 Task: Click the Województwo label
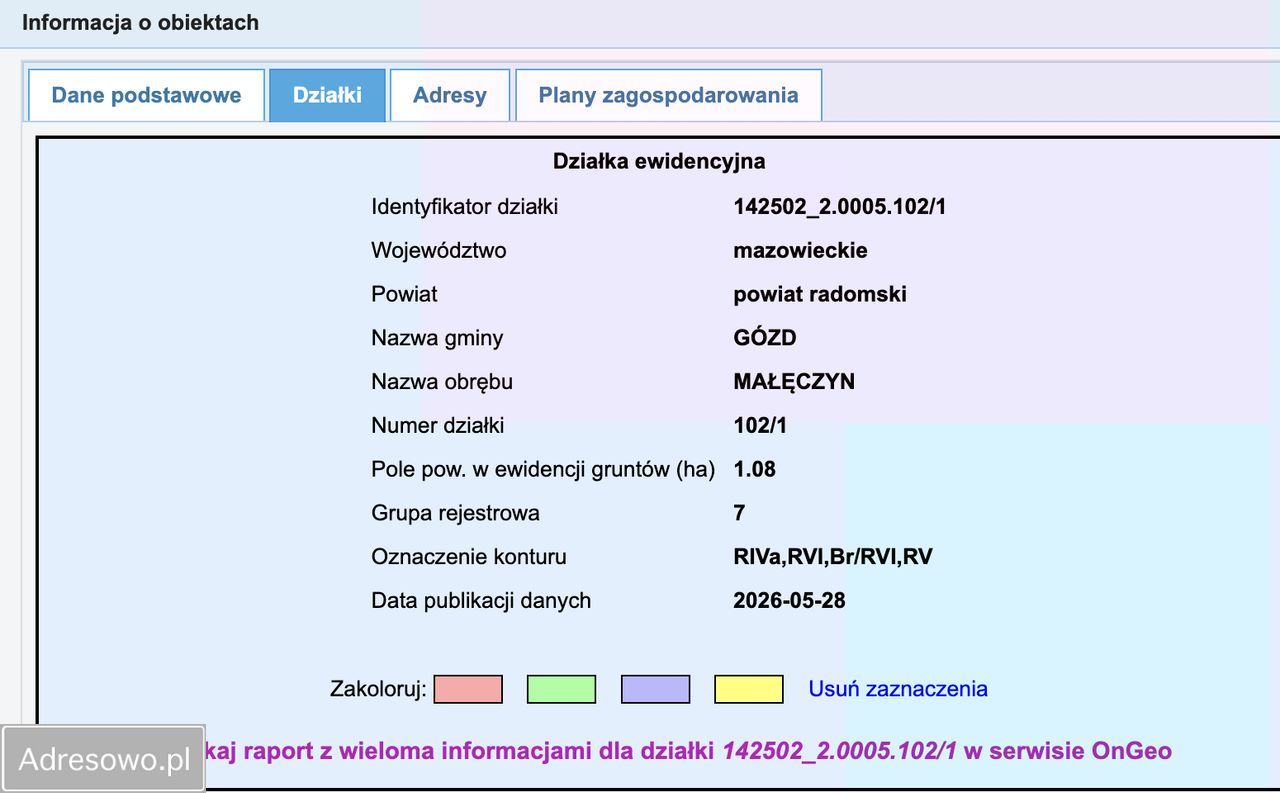438,250
